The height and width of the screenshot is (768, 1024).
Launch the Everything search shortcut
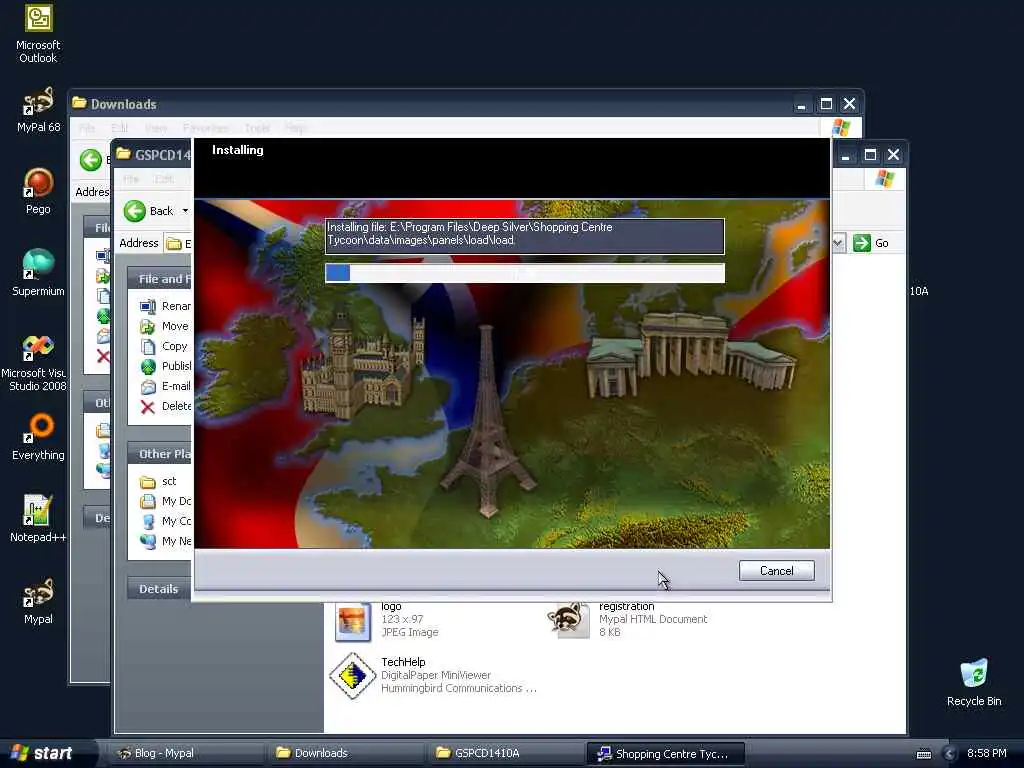tap(38, 437)
